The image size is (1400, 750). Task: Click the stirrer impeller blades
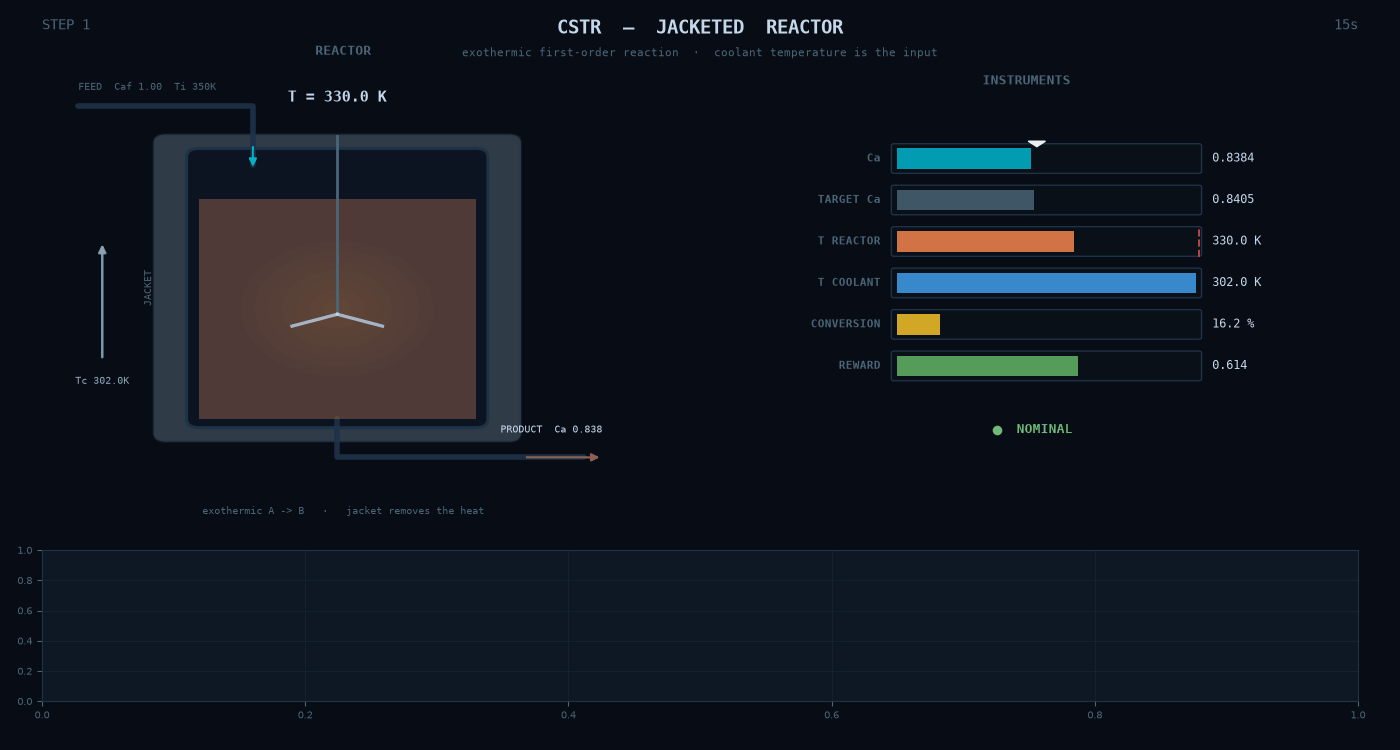337,320
